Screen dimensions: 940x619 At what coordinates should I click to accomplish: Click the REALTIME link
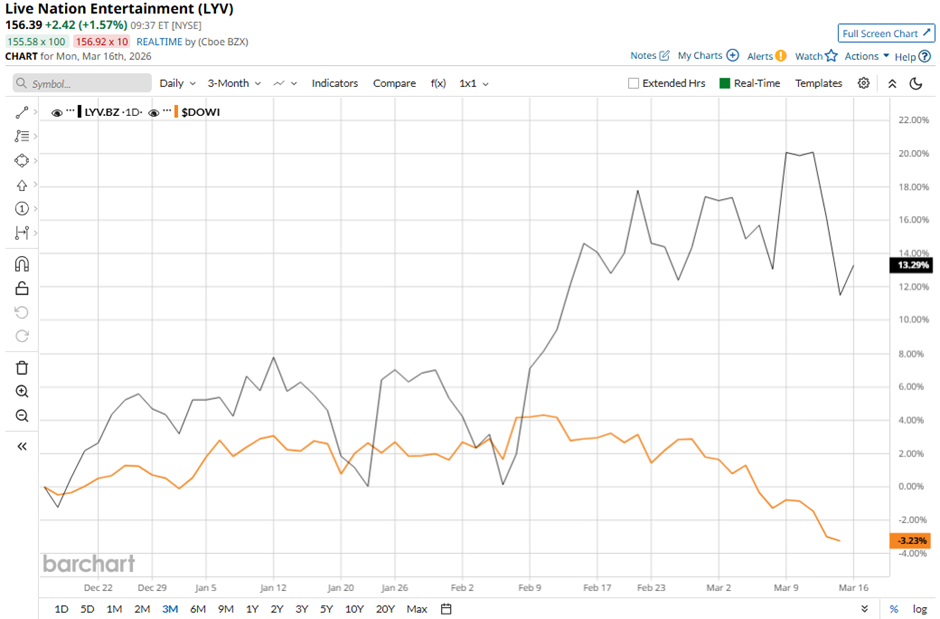click(159, 41)
